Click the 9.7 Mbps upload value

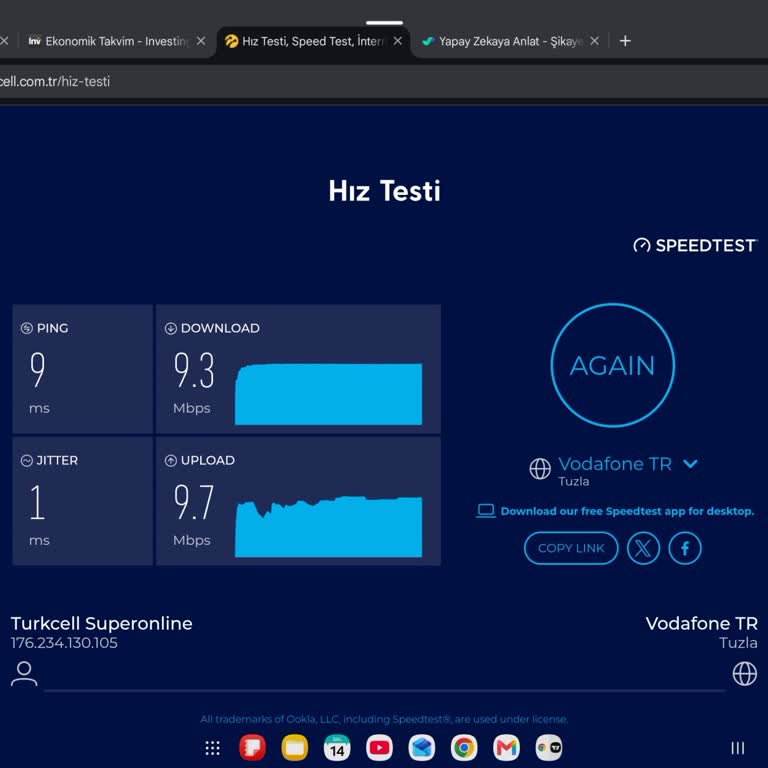194,502
